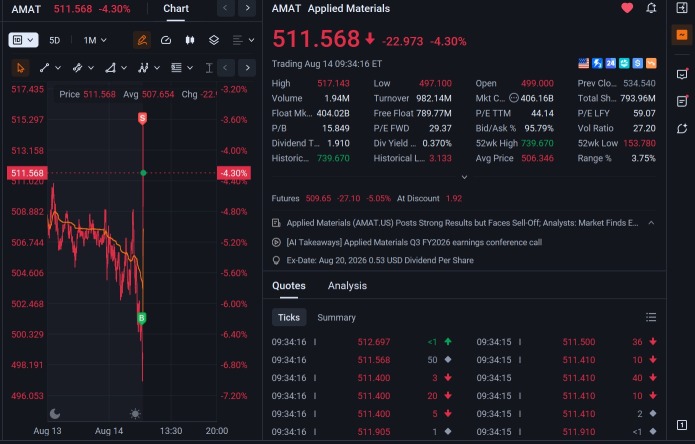Select the Ticks sub-tab
The image size is (695, 444).
pyautogui.click(x=289, y=317)
